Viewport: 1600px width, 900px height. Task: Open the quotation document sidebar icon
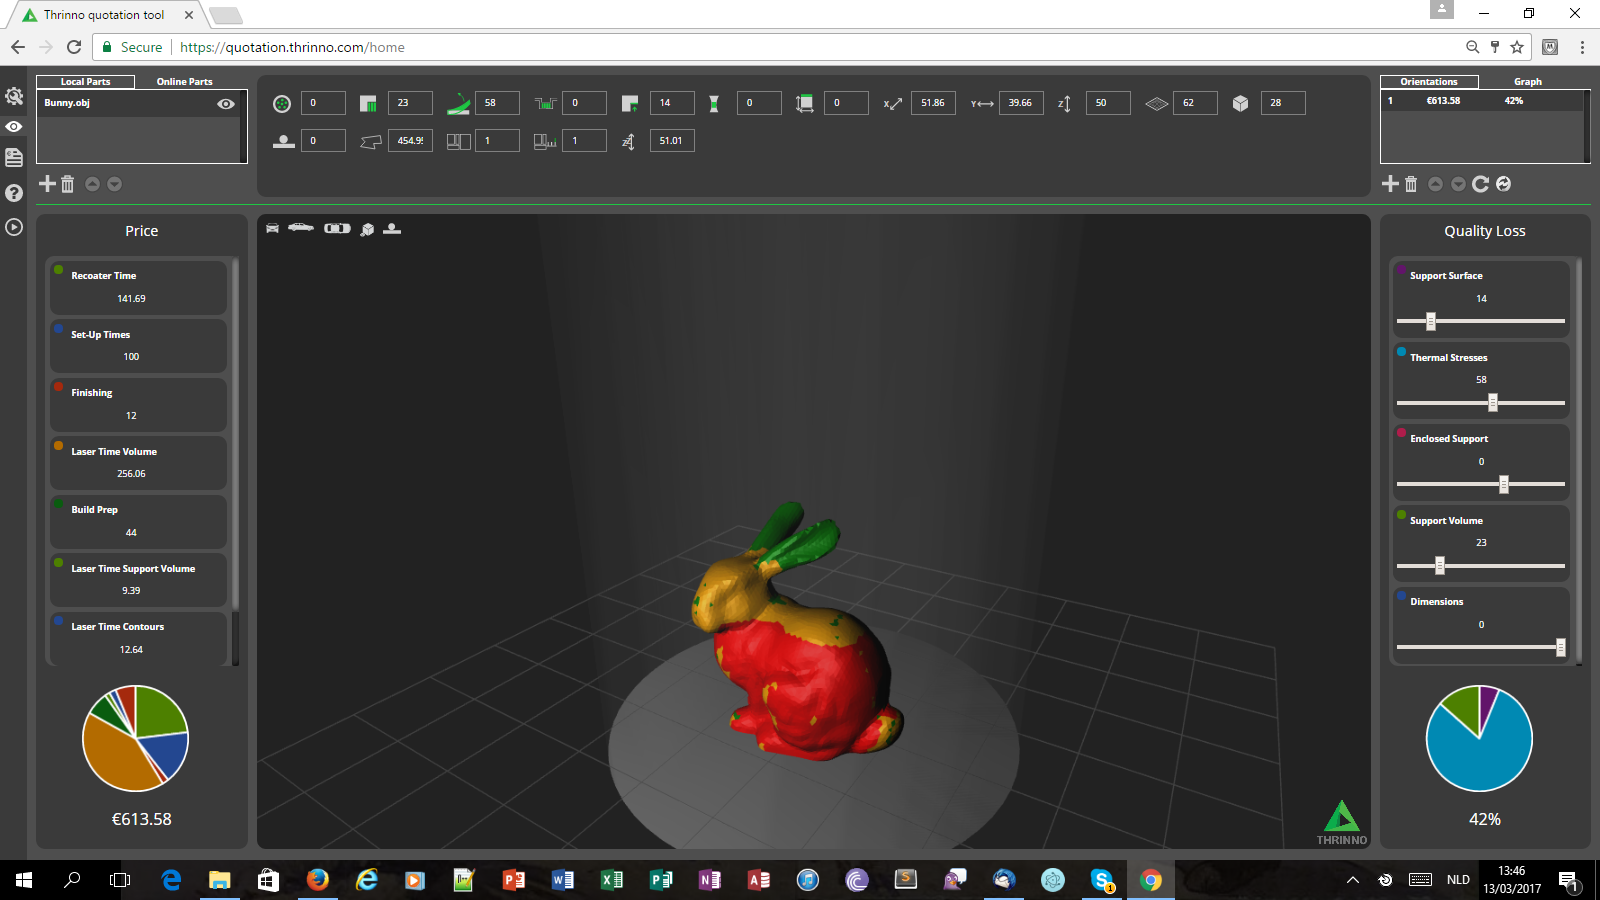coord(14,158)
